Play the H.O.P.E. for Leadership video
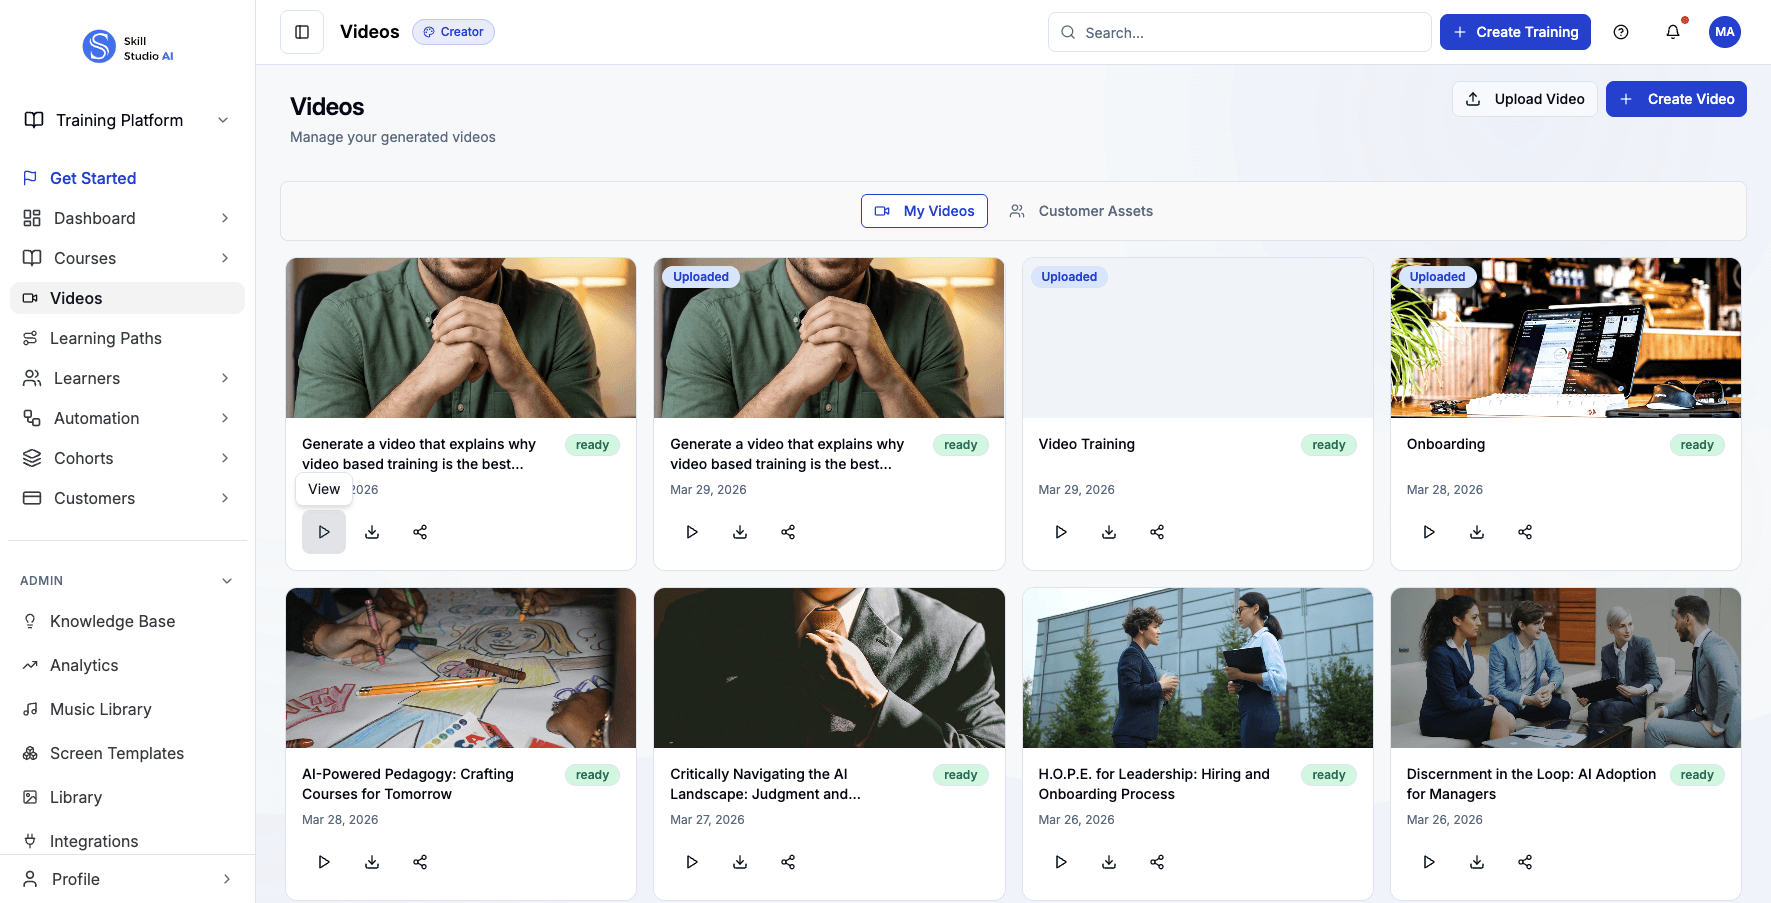This screenshot has height=903, width=1771. (1061, 862)
